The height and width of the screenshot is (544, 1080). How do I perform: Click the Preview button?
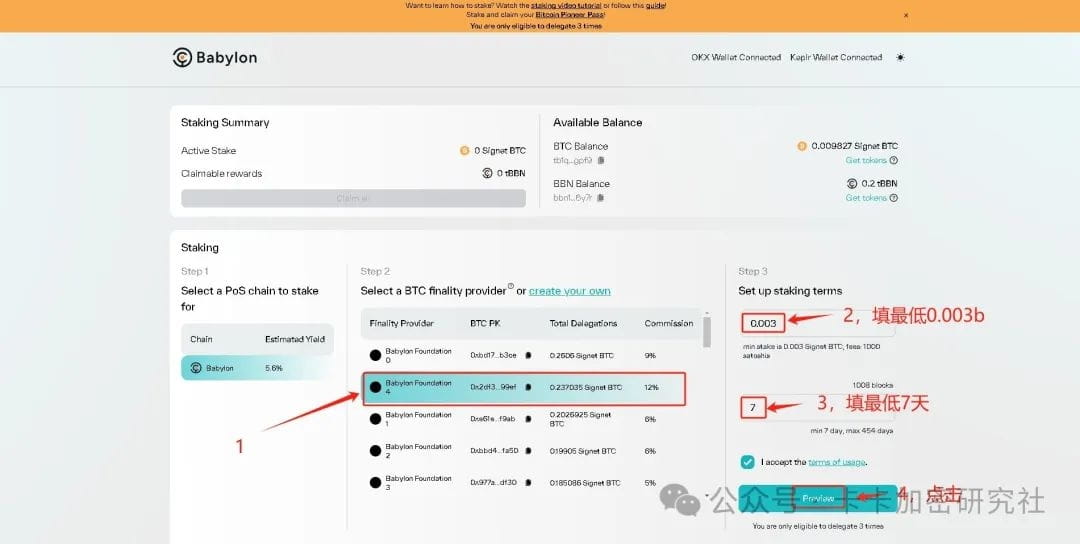817,498
